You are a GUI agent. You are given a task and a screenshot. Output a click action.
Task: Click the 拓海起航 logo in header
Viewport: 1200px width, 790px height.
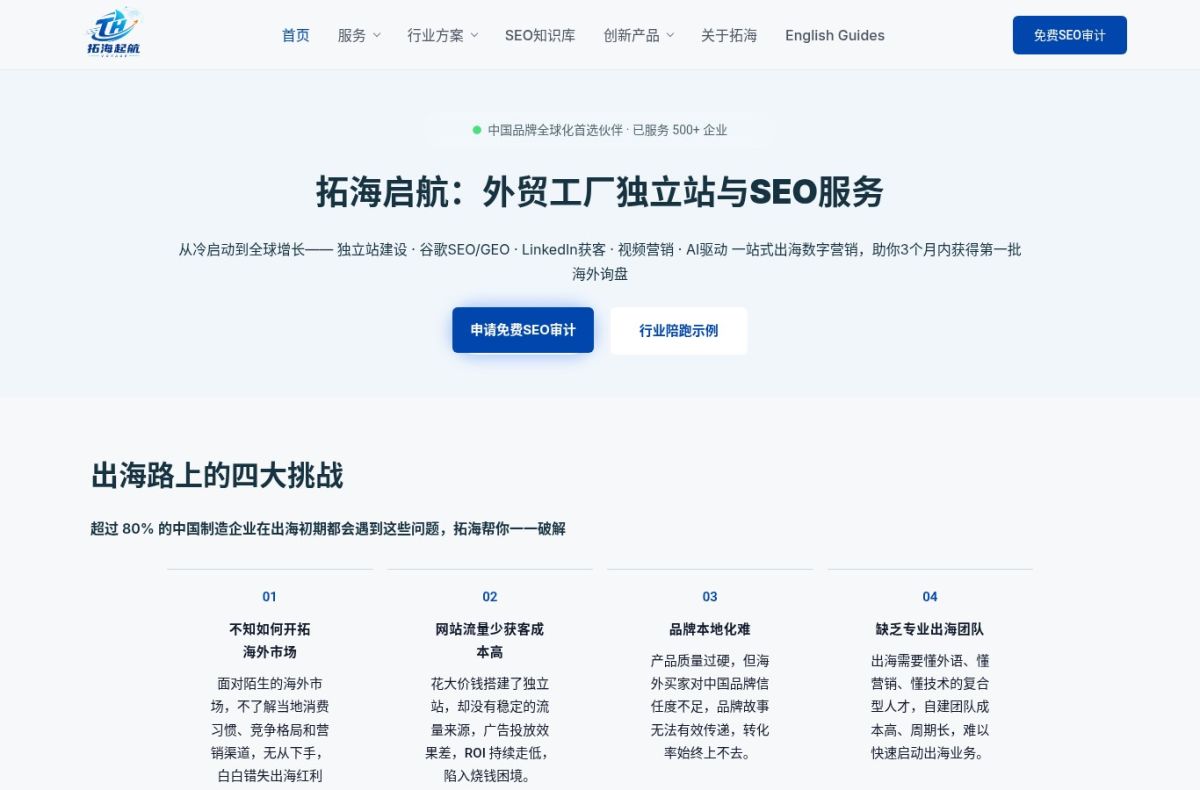tap(113, 34)
